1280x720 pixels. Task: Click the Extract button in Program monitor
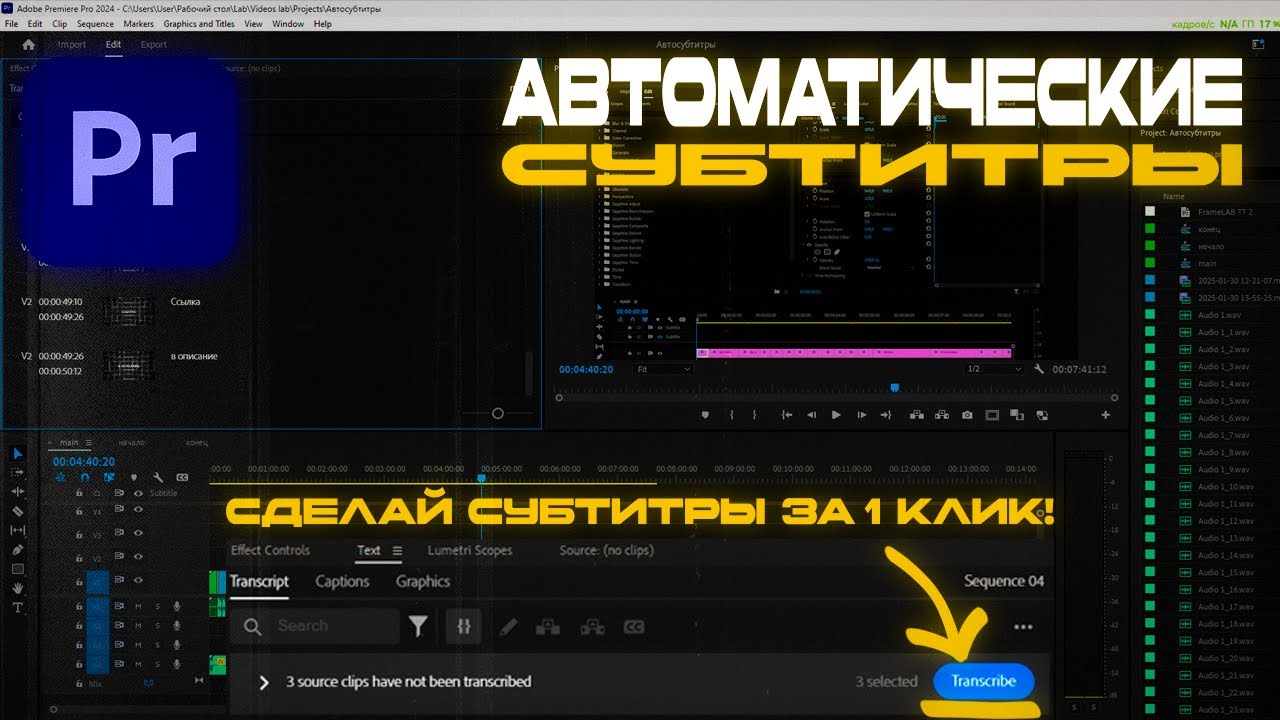point(942,415)
